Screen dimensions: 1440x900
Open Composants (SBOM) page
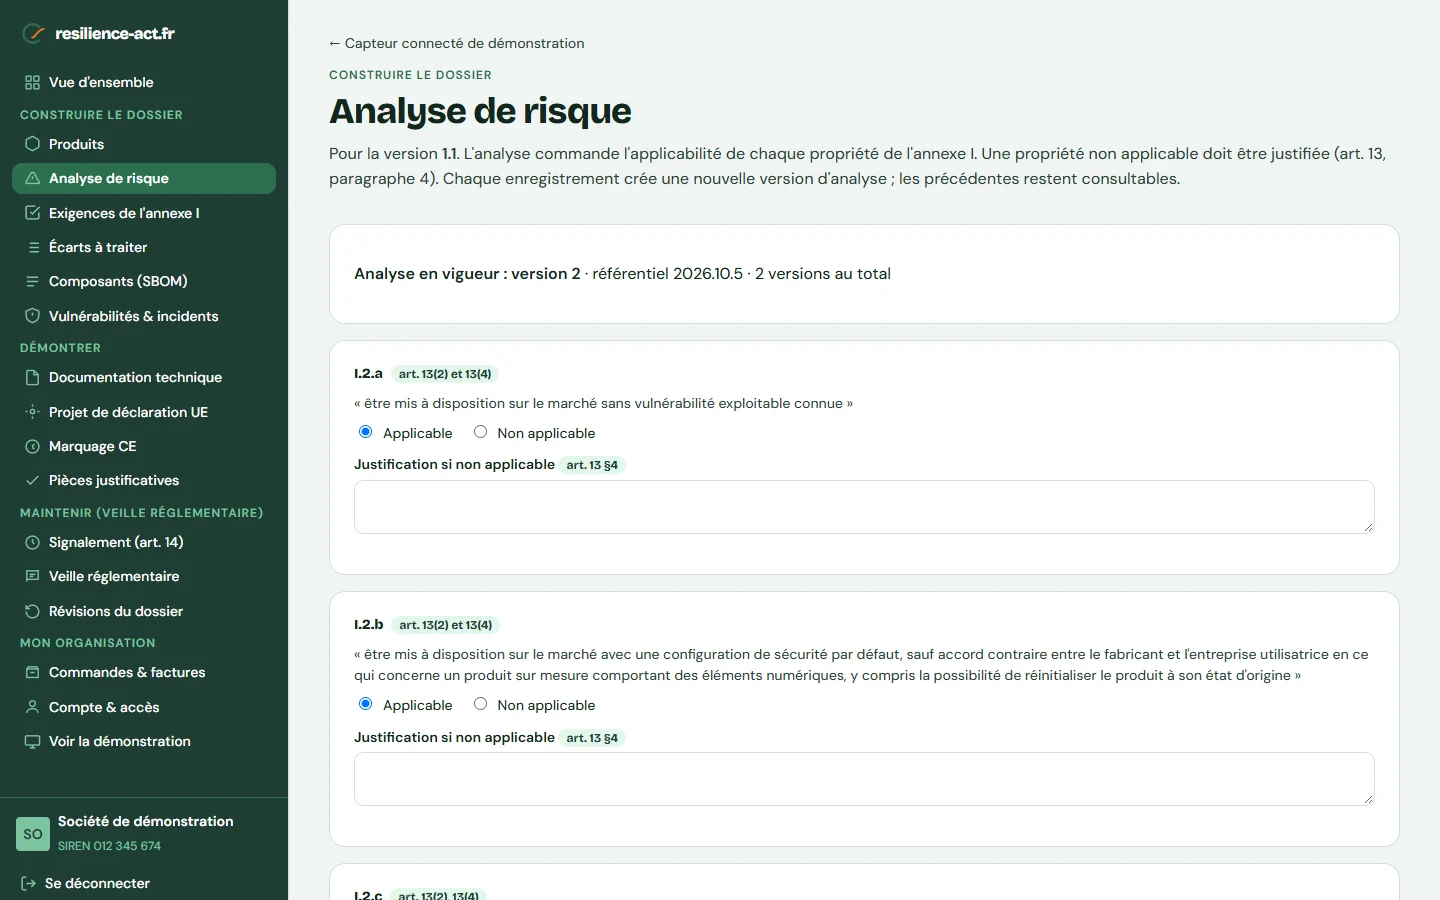point(144,281)
